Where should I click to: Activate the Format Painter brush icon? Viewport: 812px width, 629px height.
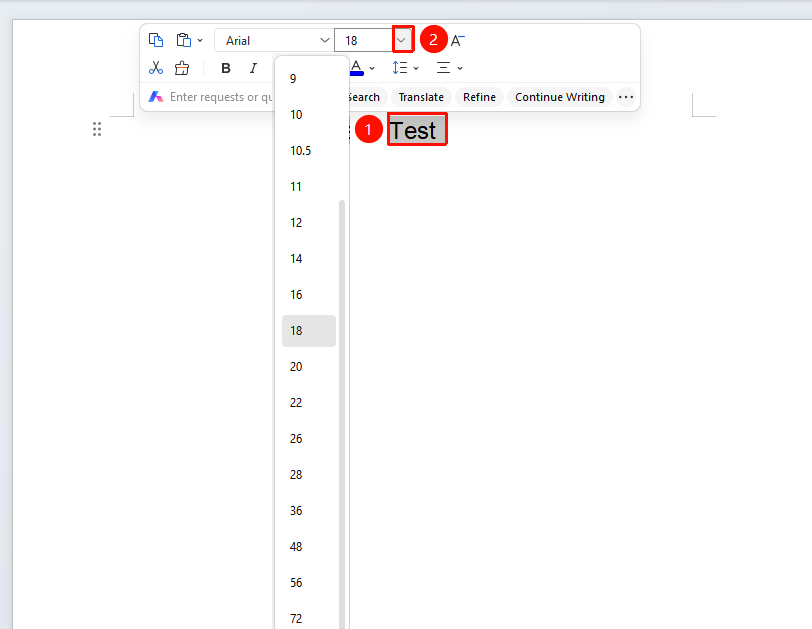(x=182, y=68)
